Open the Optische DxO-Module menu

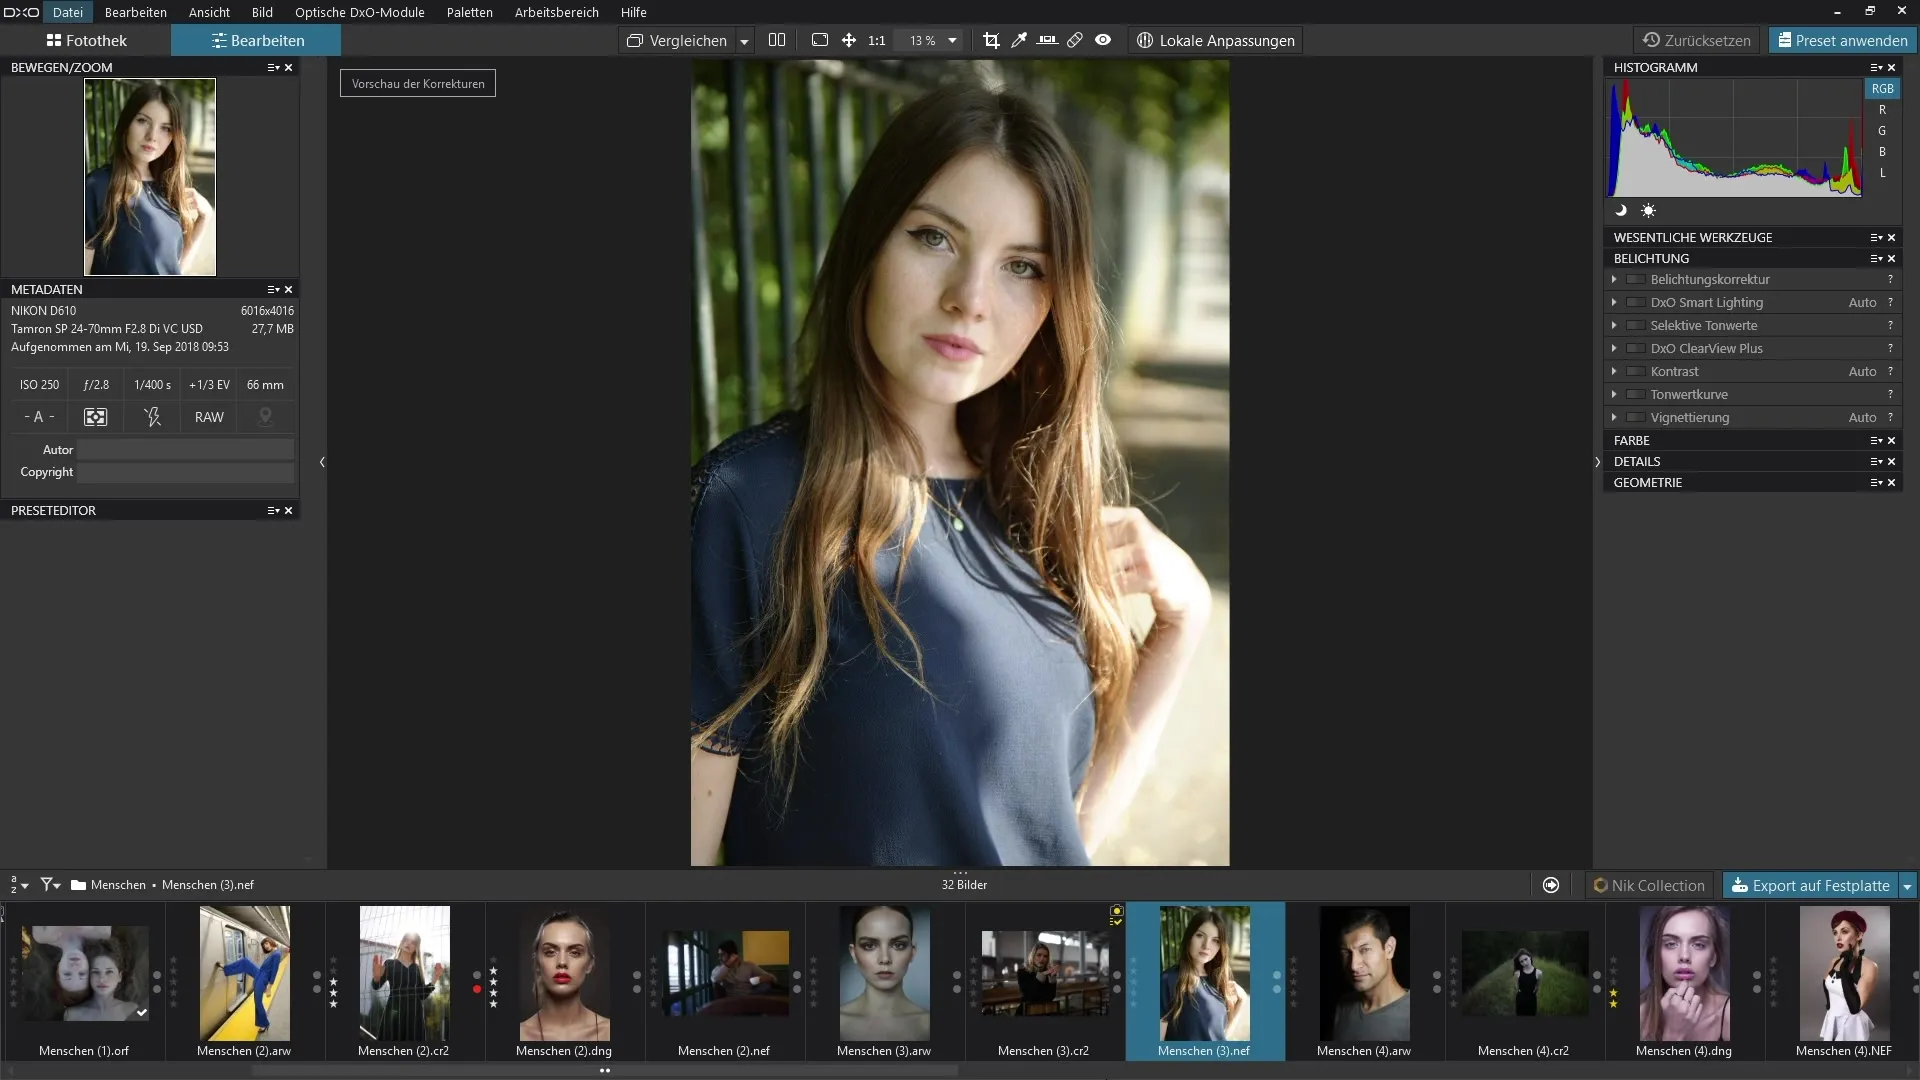[x=359, y=12]
